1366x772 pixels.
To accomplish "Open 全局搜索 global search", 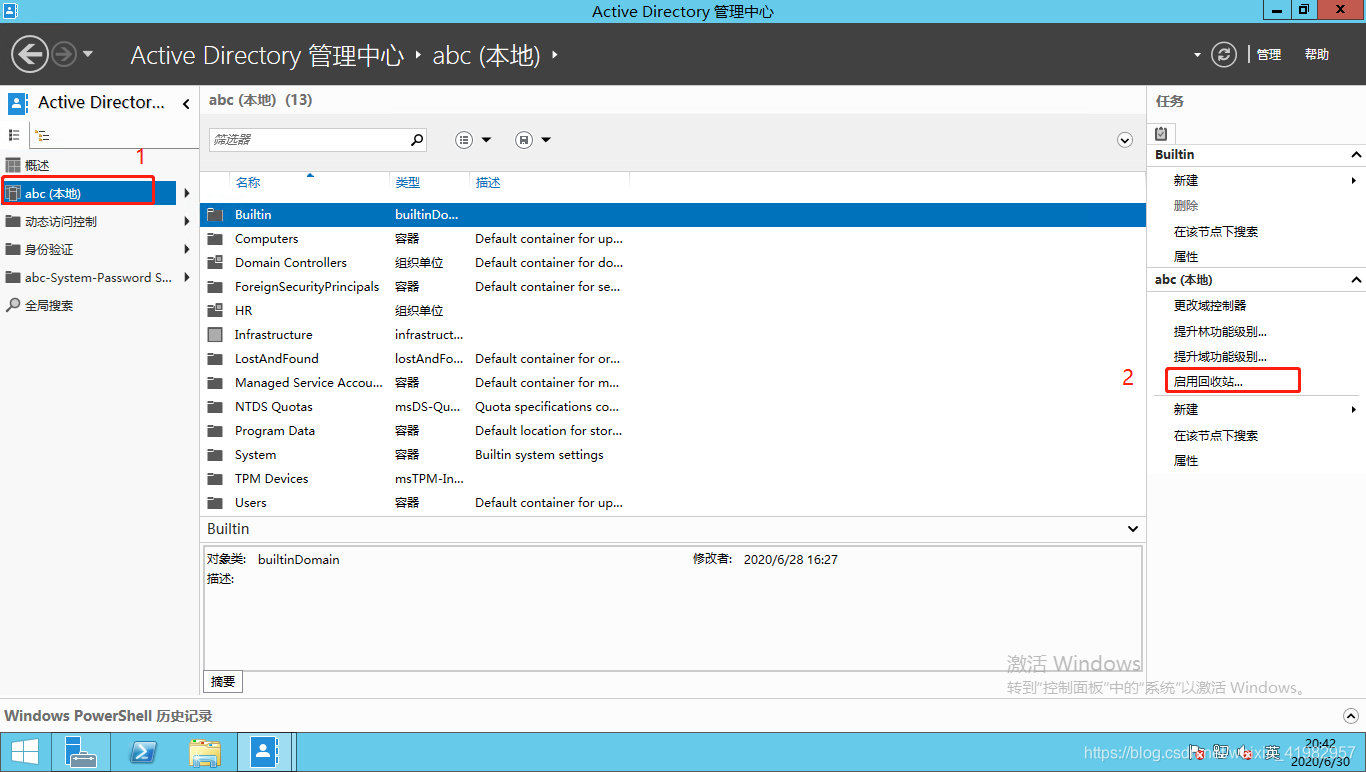I will 49,305.
